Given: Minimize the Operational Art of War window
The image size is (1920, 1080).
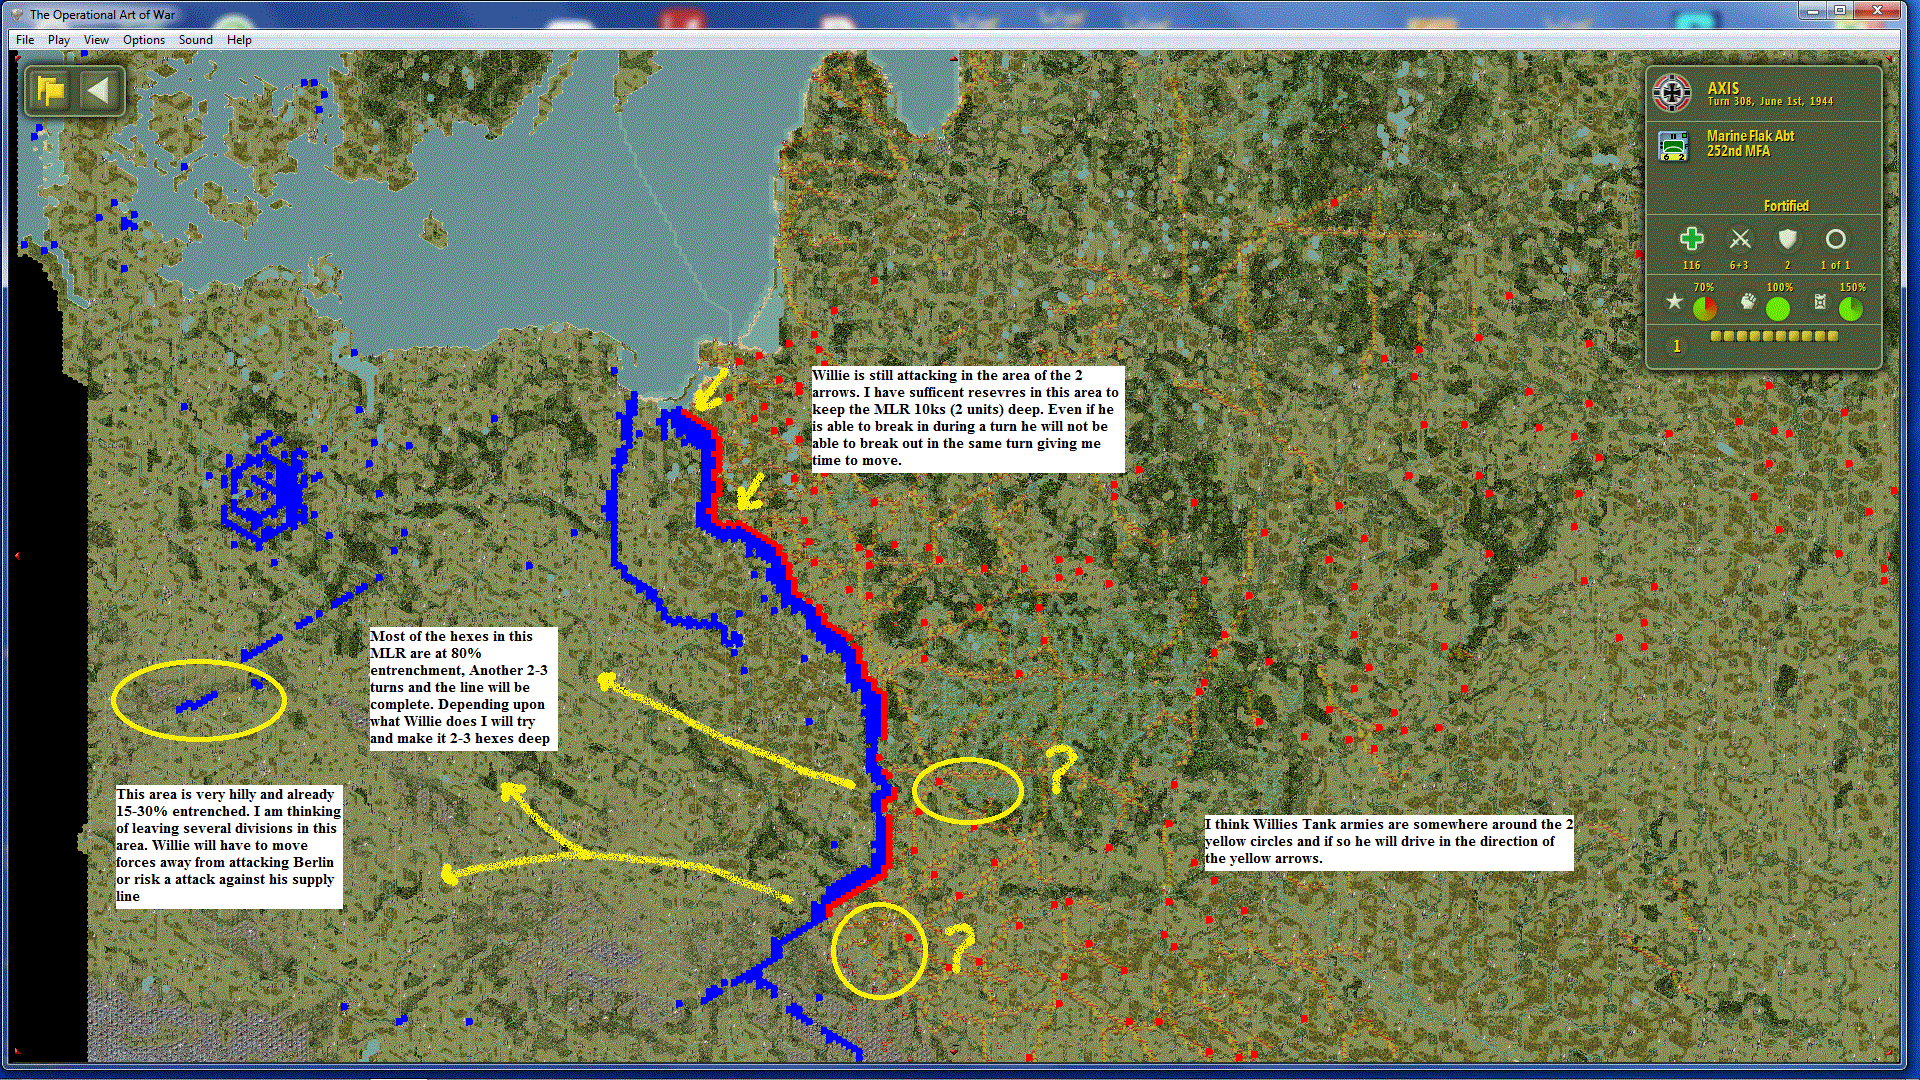Looking at the screenshot, I should 1812,11.
